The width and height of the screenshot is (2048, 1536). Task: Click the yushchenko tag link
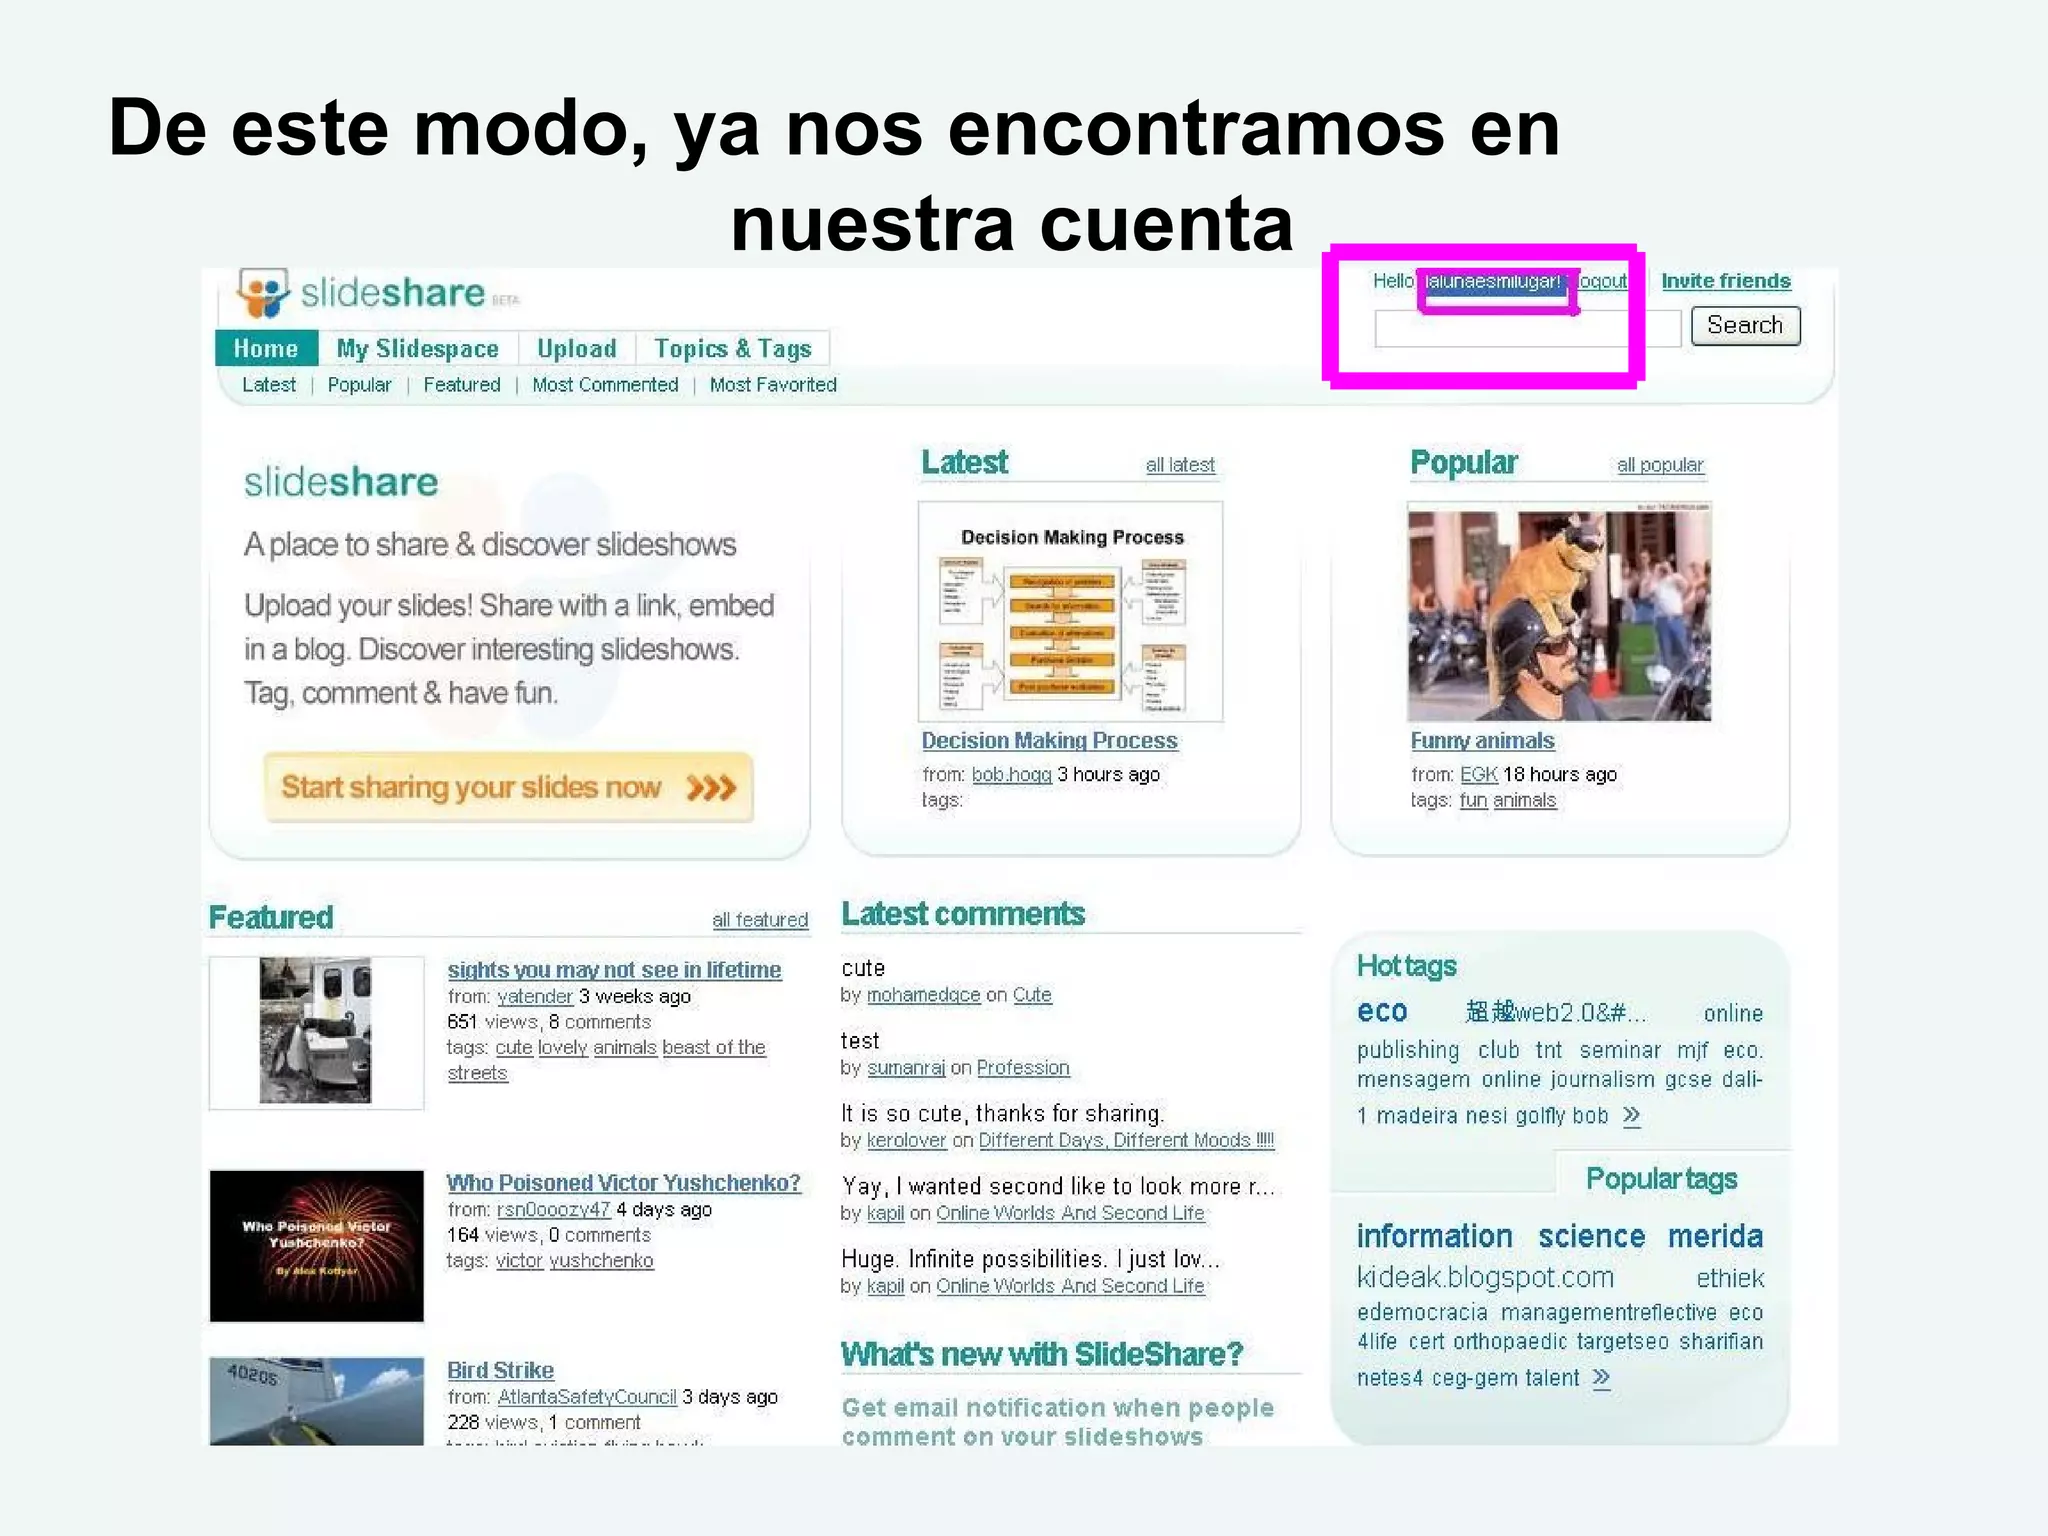601,1261
